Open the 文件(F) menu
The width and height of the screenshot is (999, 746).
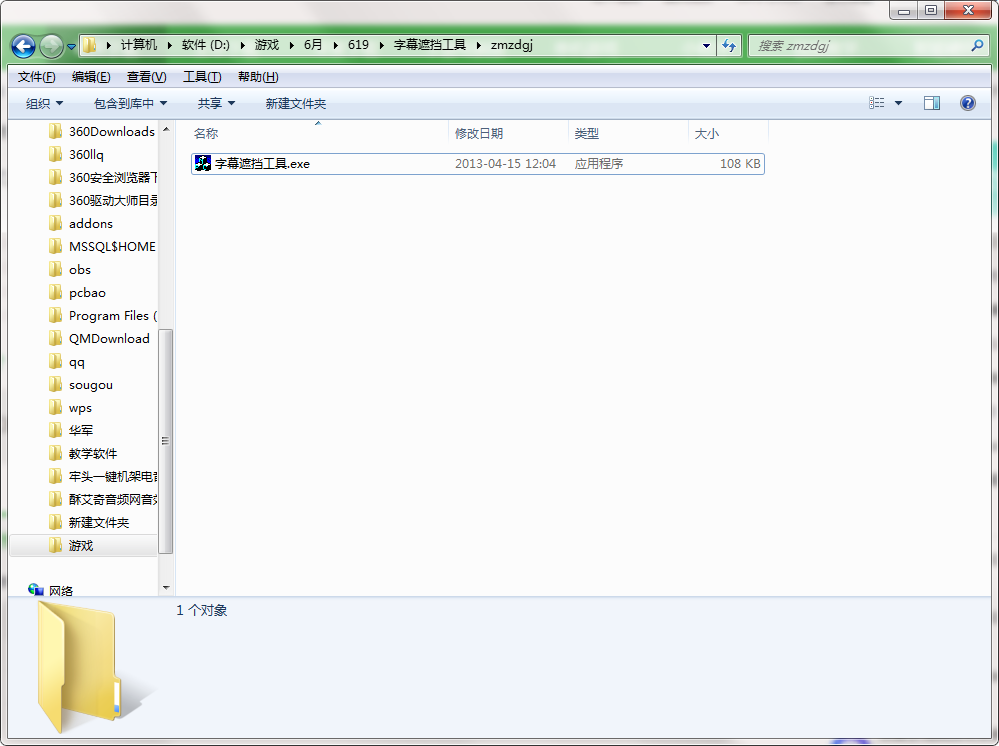pos(36,77)
